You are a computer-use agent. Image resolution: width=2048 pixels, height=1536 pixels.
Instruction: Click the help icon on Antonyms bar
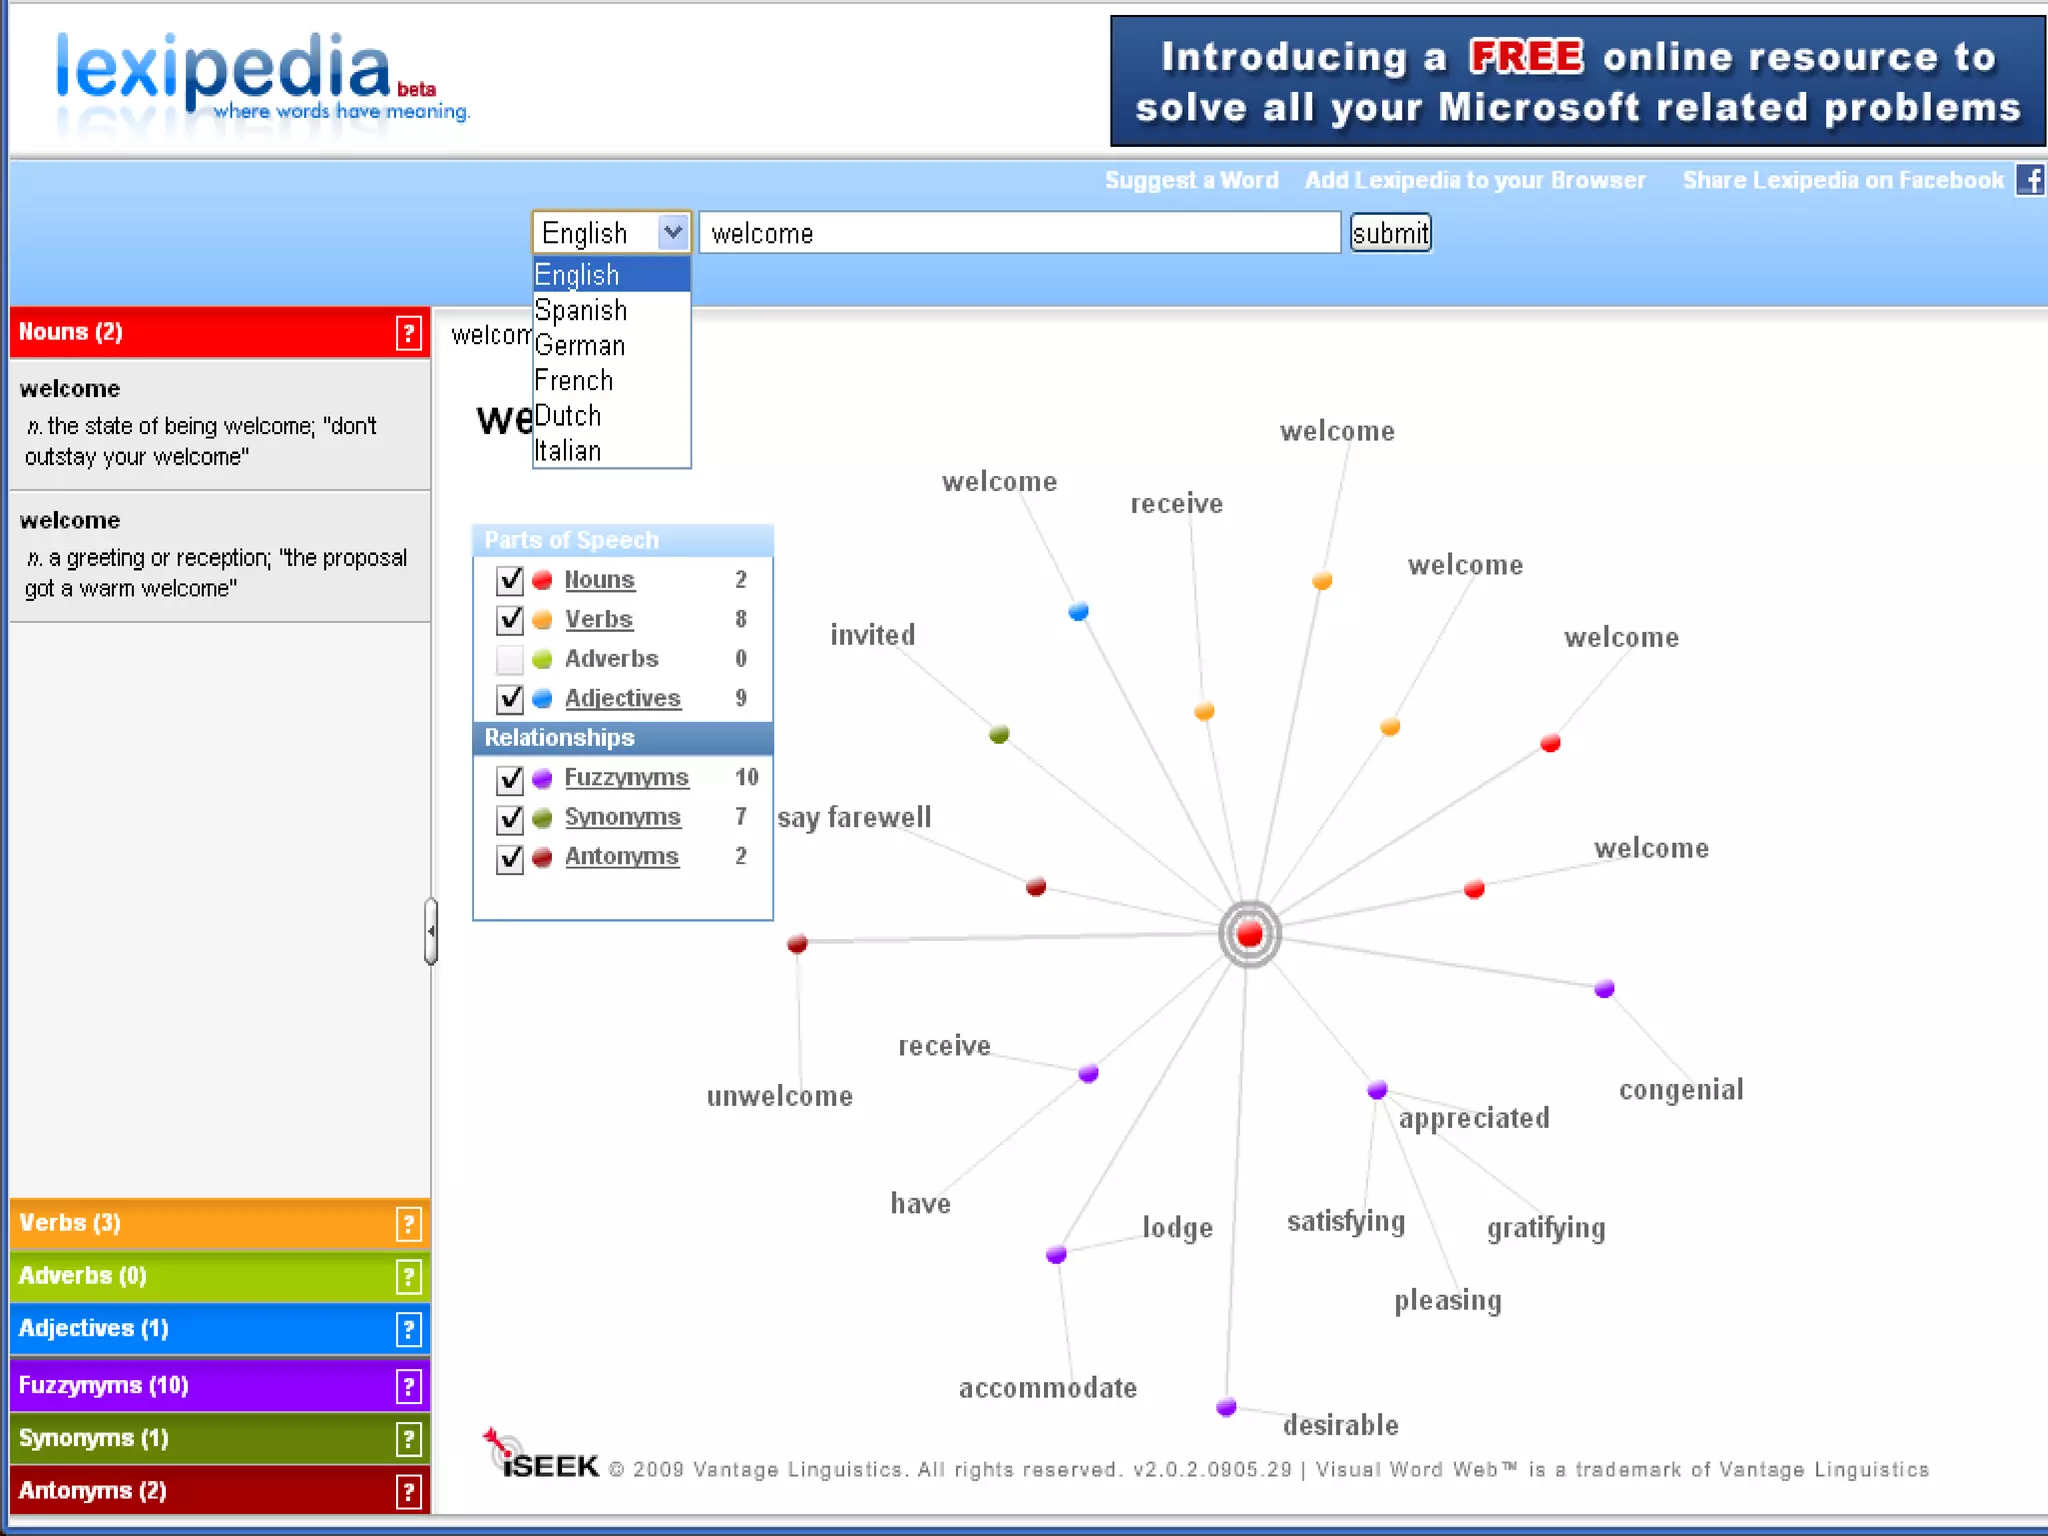(x=408, y=1491)
